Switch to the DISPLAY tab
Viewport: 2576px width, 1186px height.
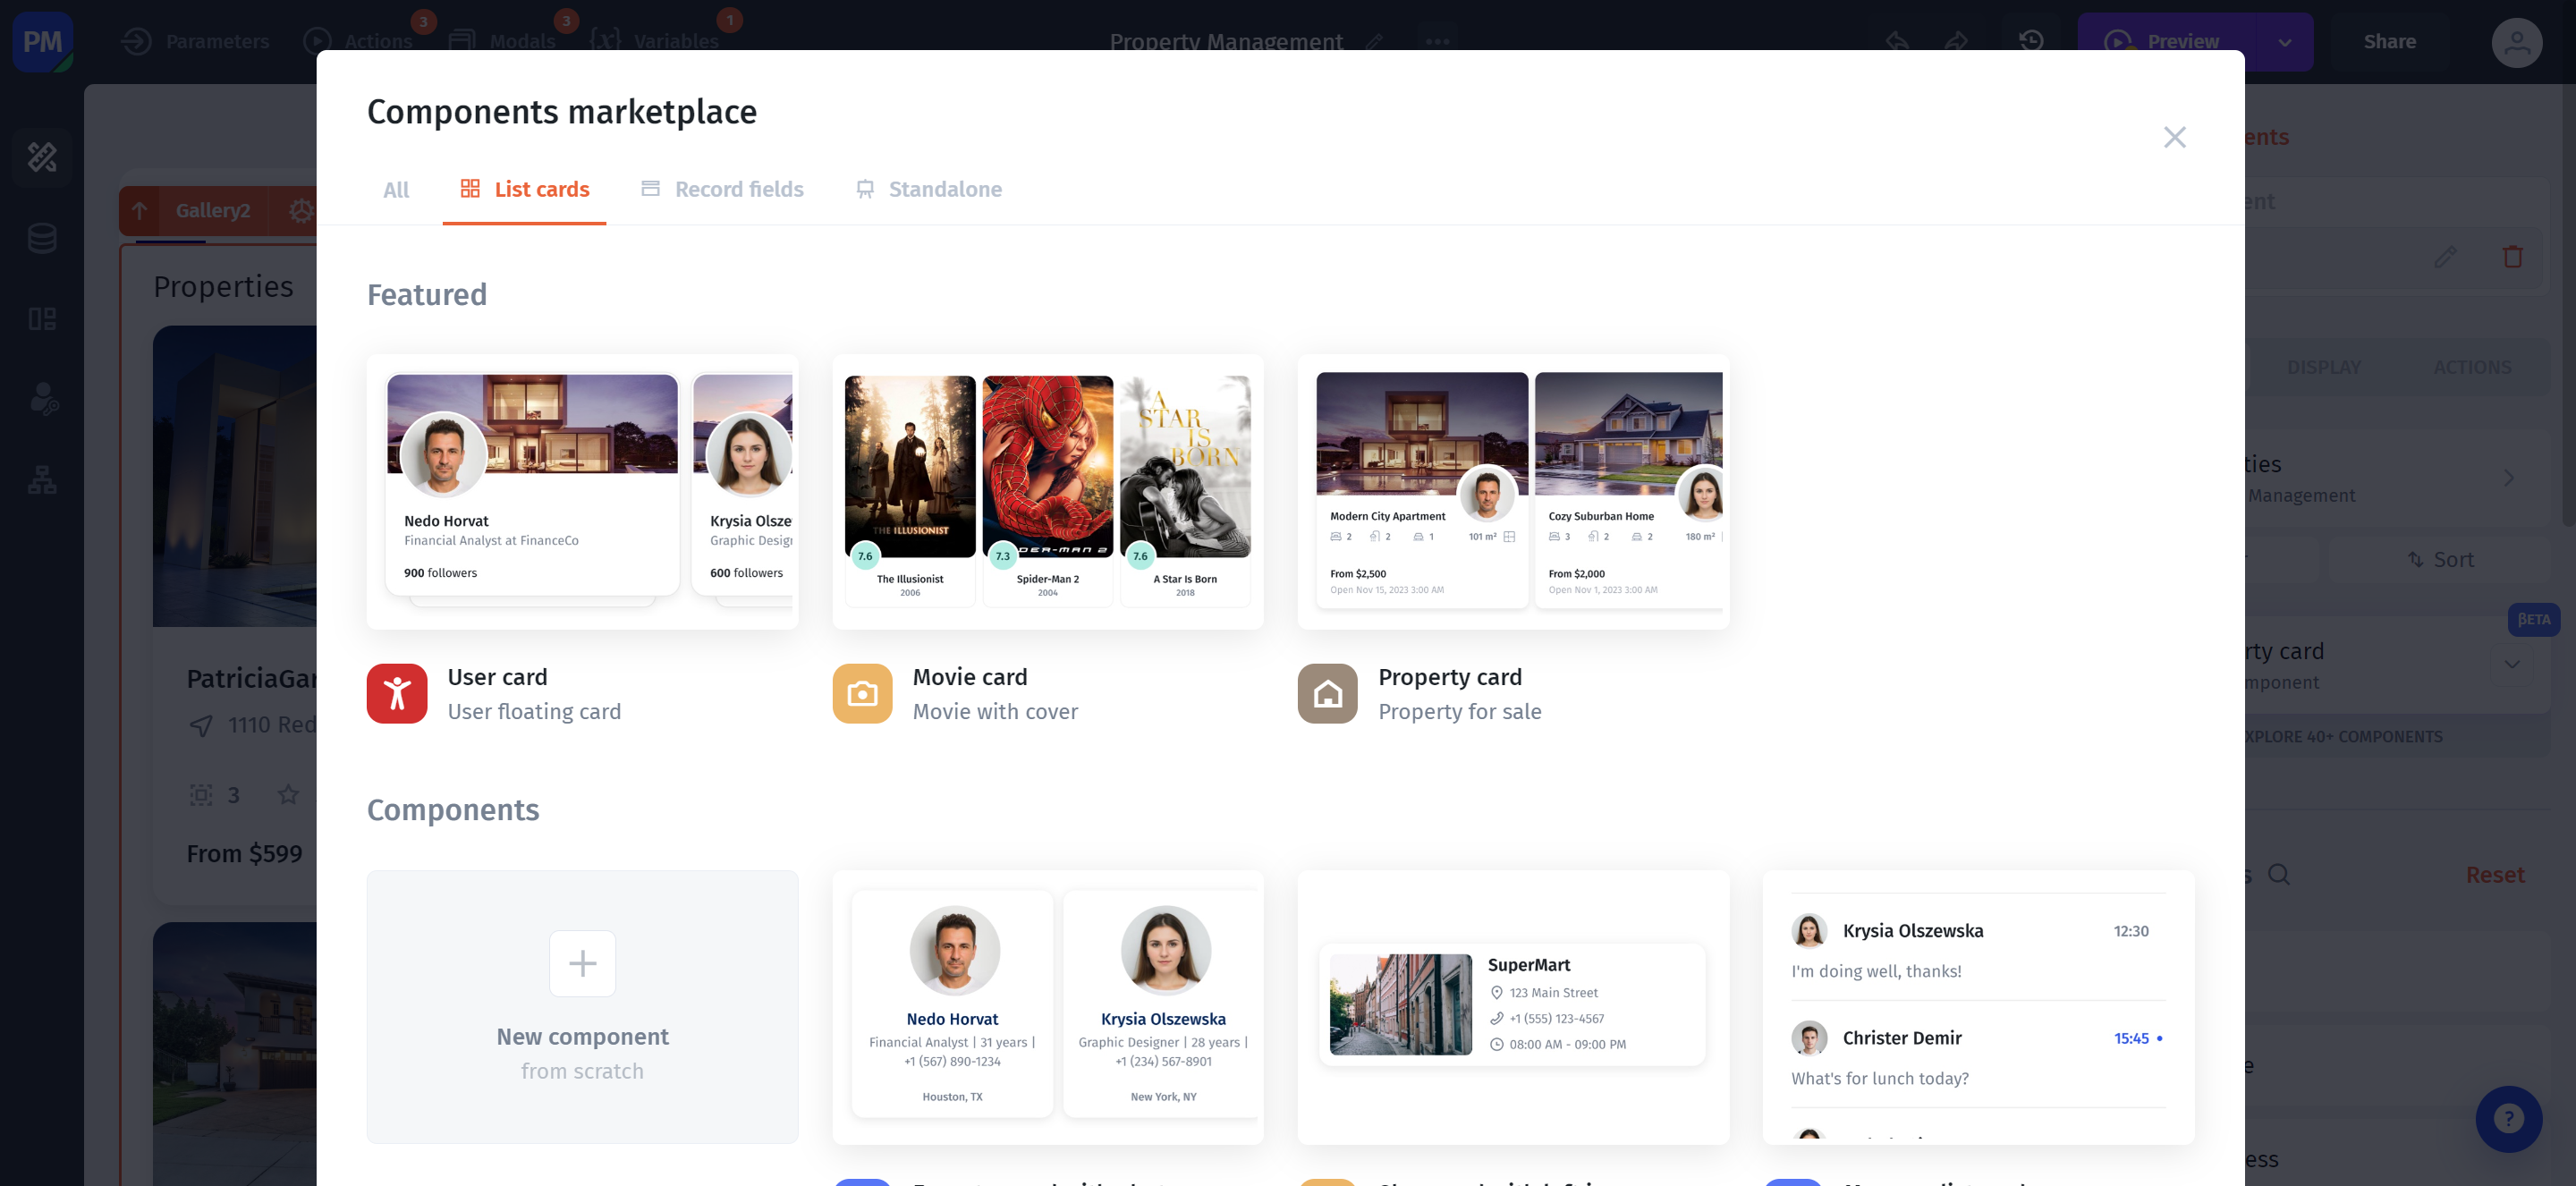tap(2323, 367)
